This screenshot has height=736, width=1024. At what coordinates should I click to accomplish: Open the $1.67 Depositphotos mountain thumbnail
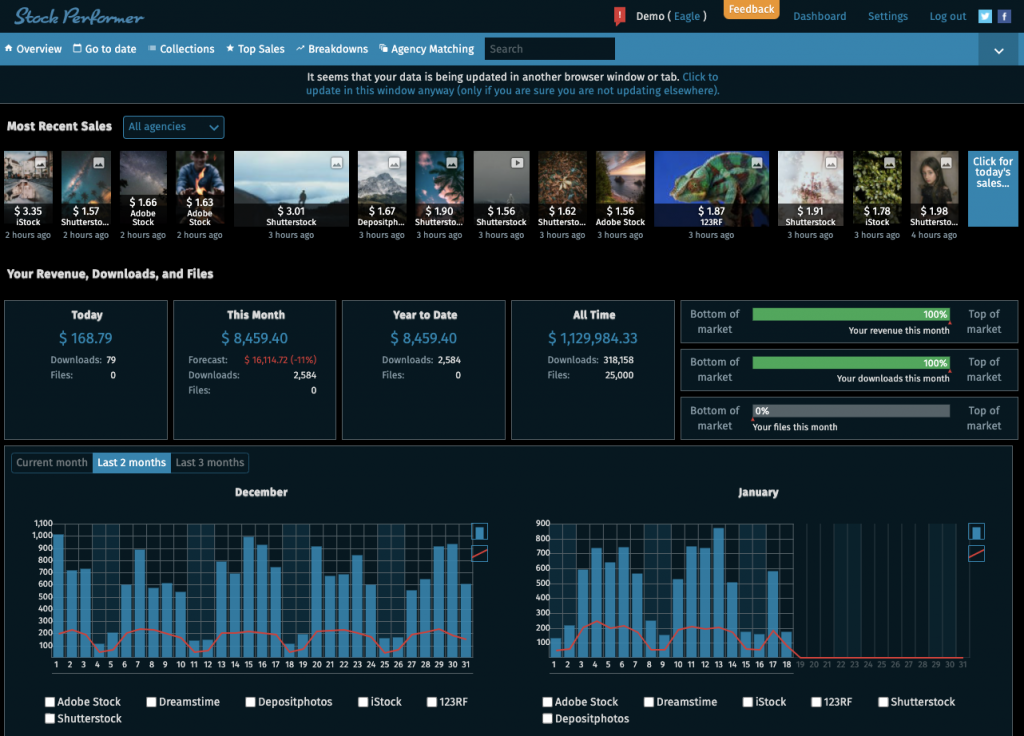382,189
